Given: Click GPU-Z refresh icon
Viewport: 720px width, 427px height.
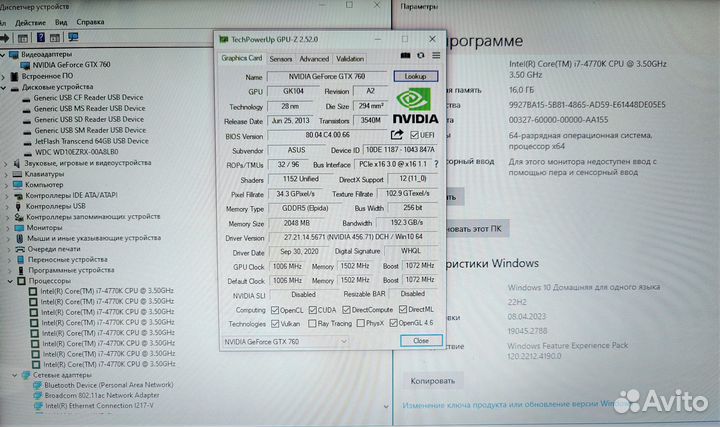Looking at the screenshot, I should click(421, 56).
